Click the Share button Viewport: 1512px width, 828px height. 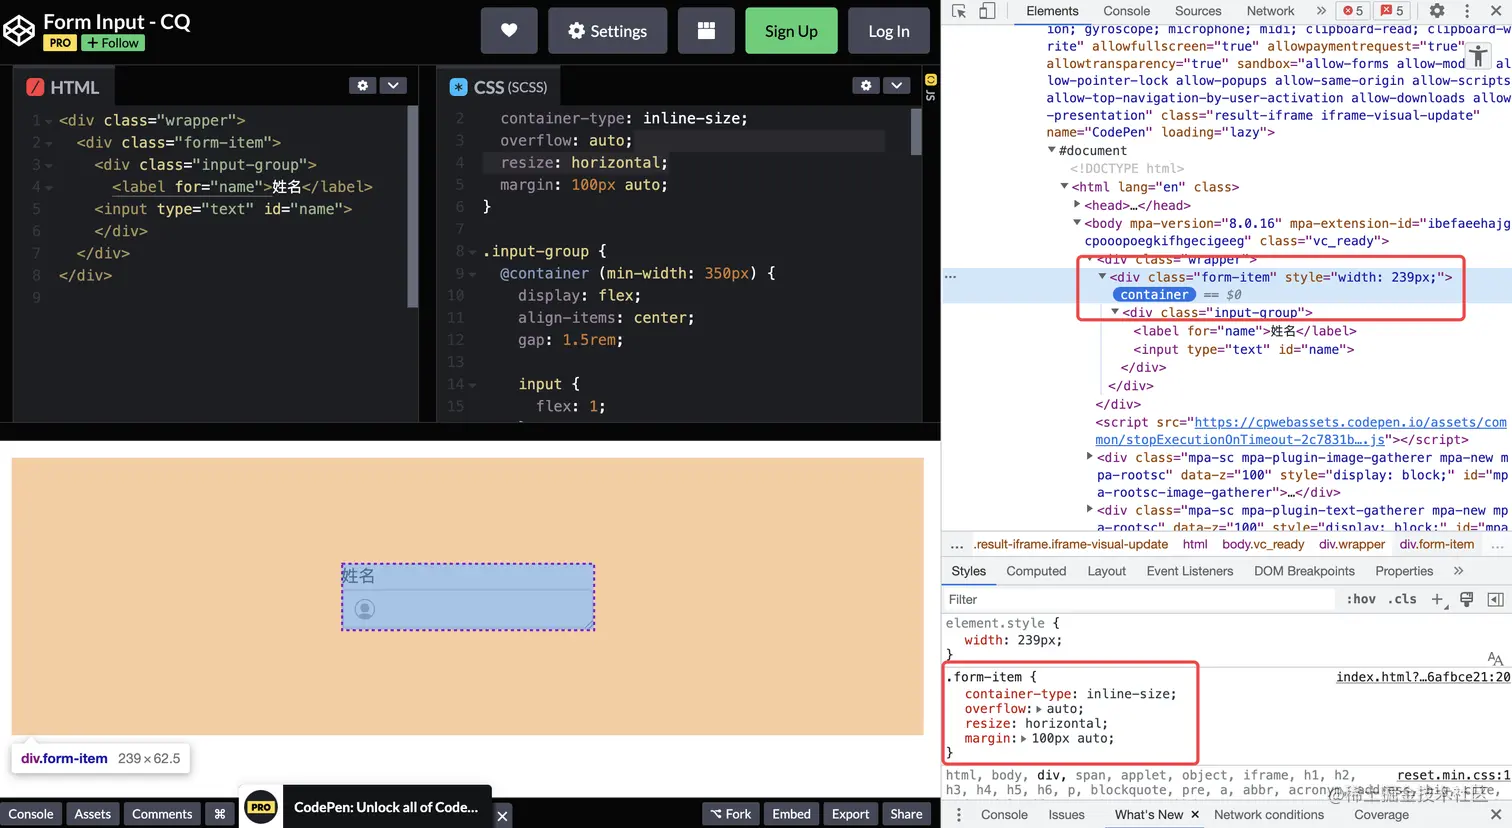(x=906, y=814)
